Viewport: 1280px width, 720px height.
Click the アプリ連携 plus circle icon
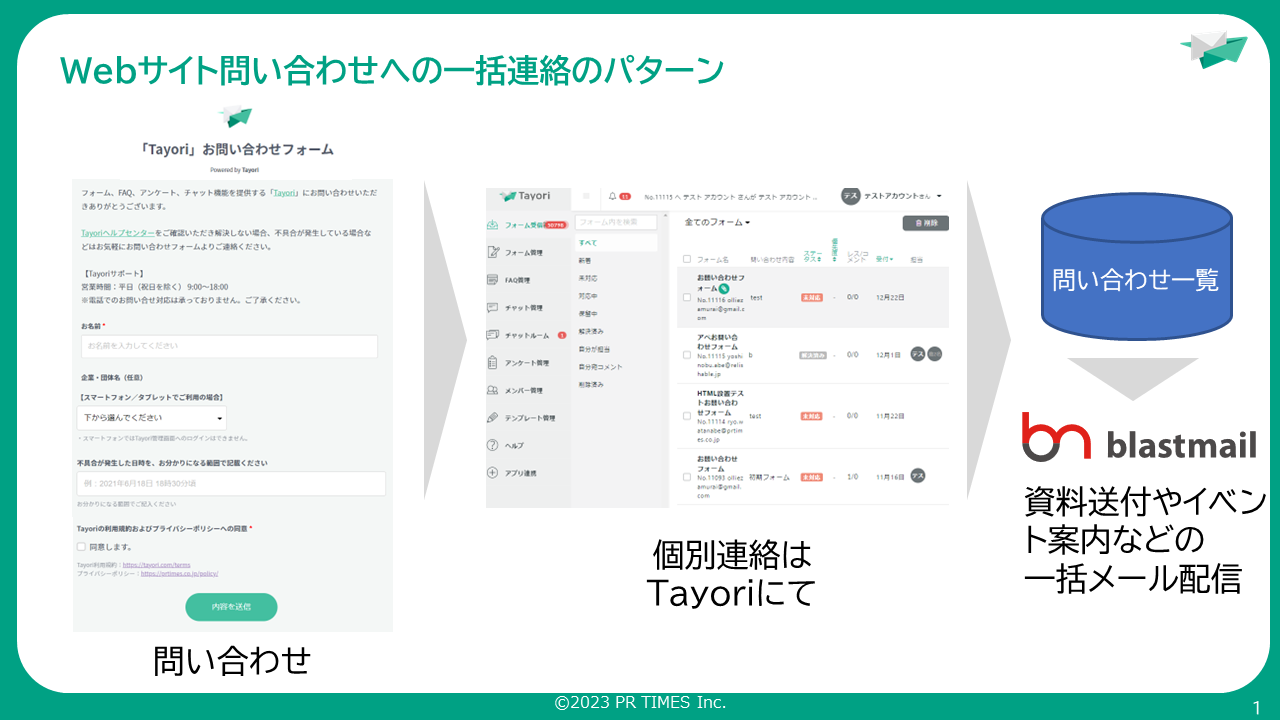point(492,473)
